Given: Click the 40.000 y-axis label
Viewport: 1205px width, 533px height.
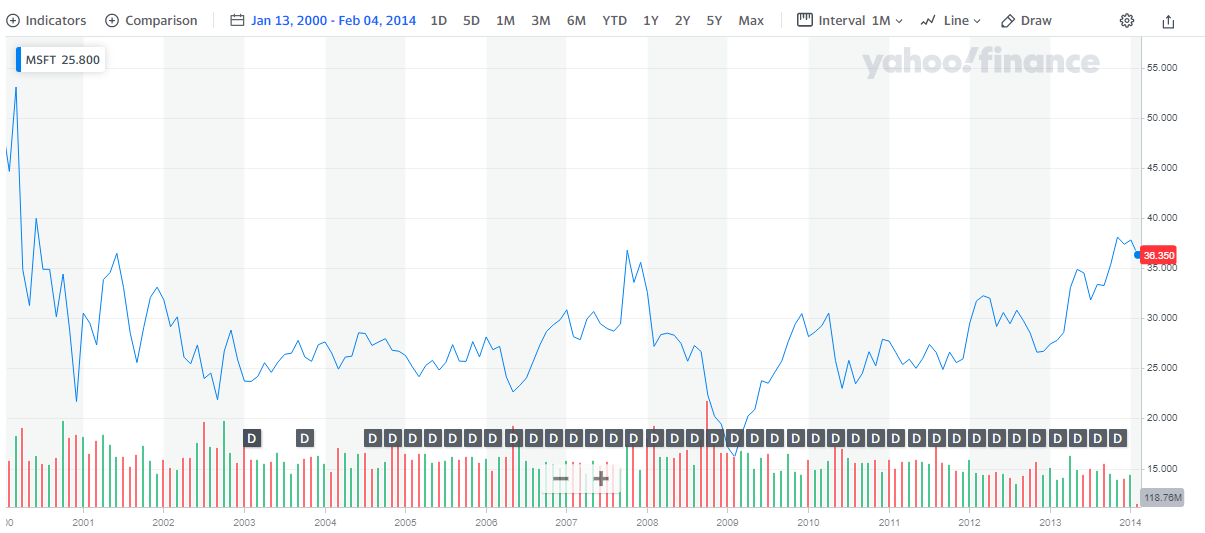Looking at the screenshot, I should click(1162, 218).
